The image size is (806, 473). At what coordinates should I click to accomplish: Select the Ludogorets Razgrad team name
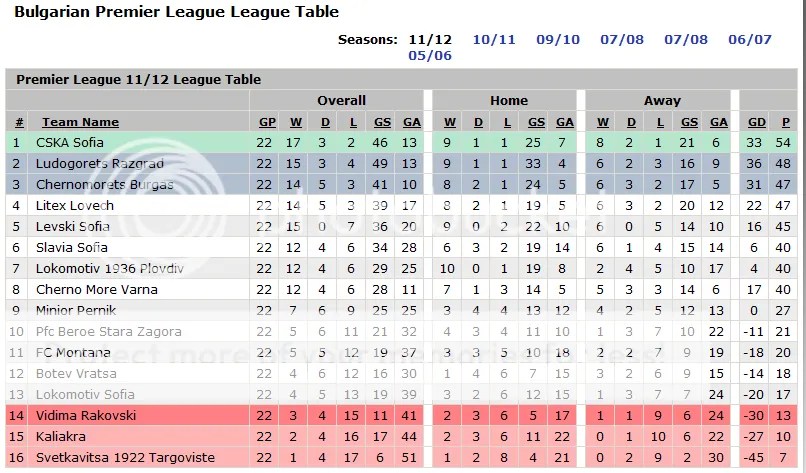click(100, 163)
